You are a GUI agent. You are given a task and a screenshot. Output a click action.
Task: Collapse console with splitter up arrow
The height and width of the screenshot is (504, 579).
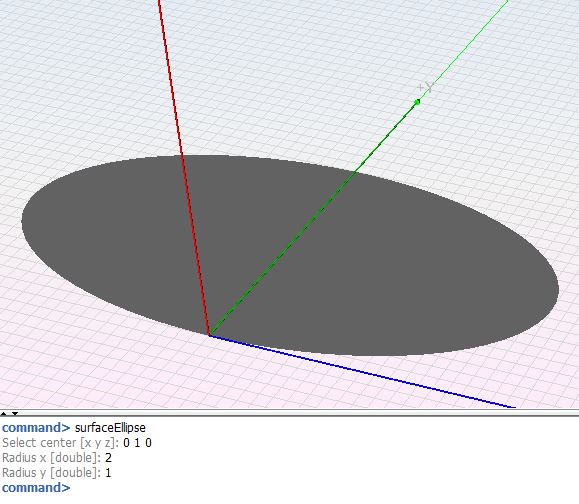point(3,413)
